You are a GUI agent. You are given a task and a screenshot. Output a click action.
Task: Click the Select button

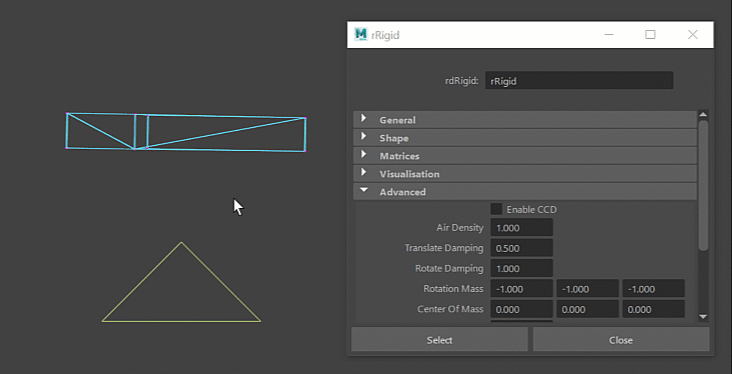[x=439, y=339]
